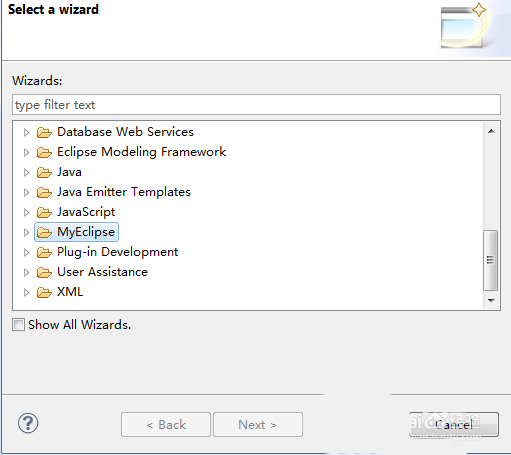Click the Java folder icon

44,172
